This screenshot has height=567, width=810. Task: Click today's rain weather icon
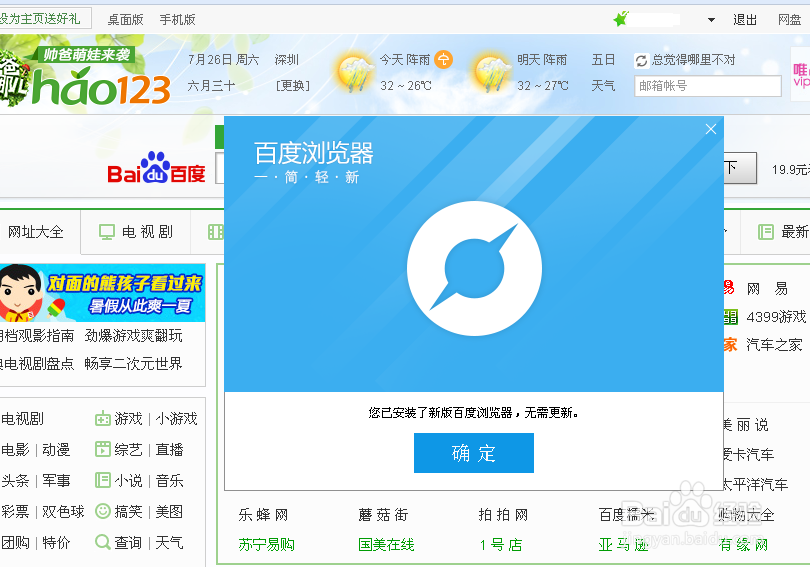[355, 73]
